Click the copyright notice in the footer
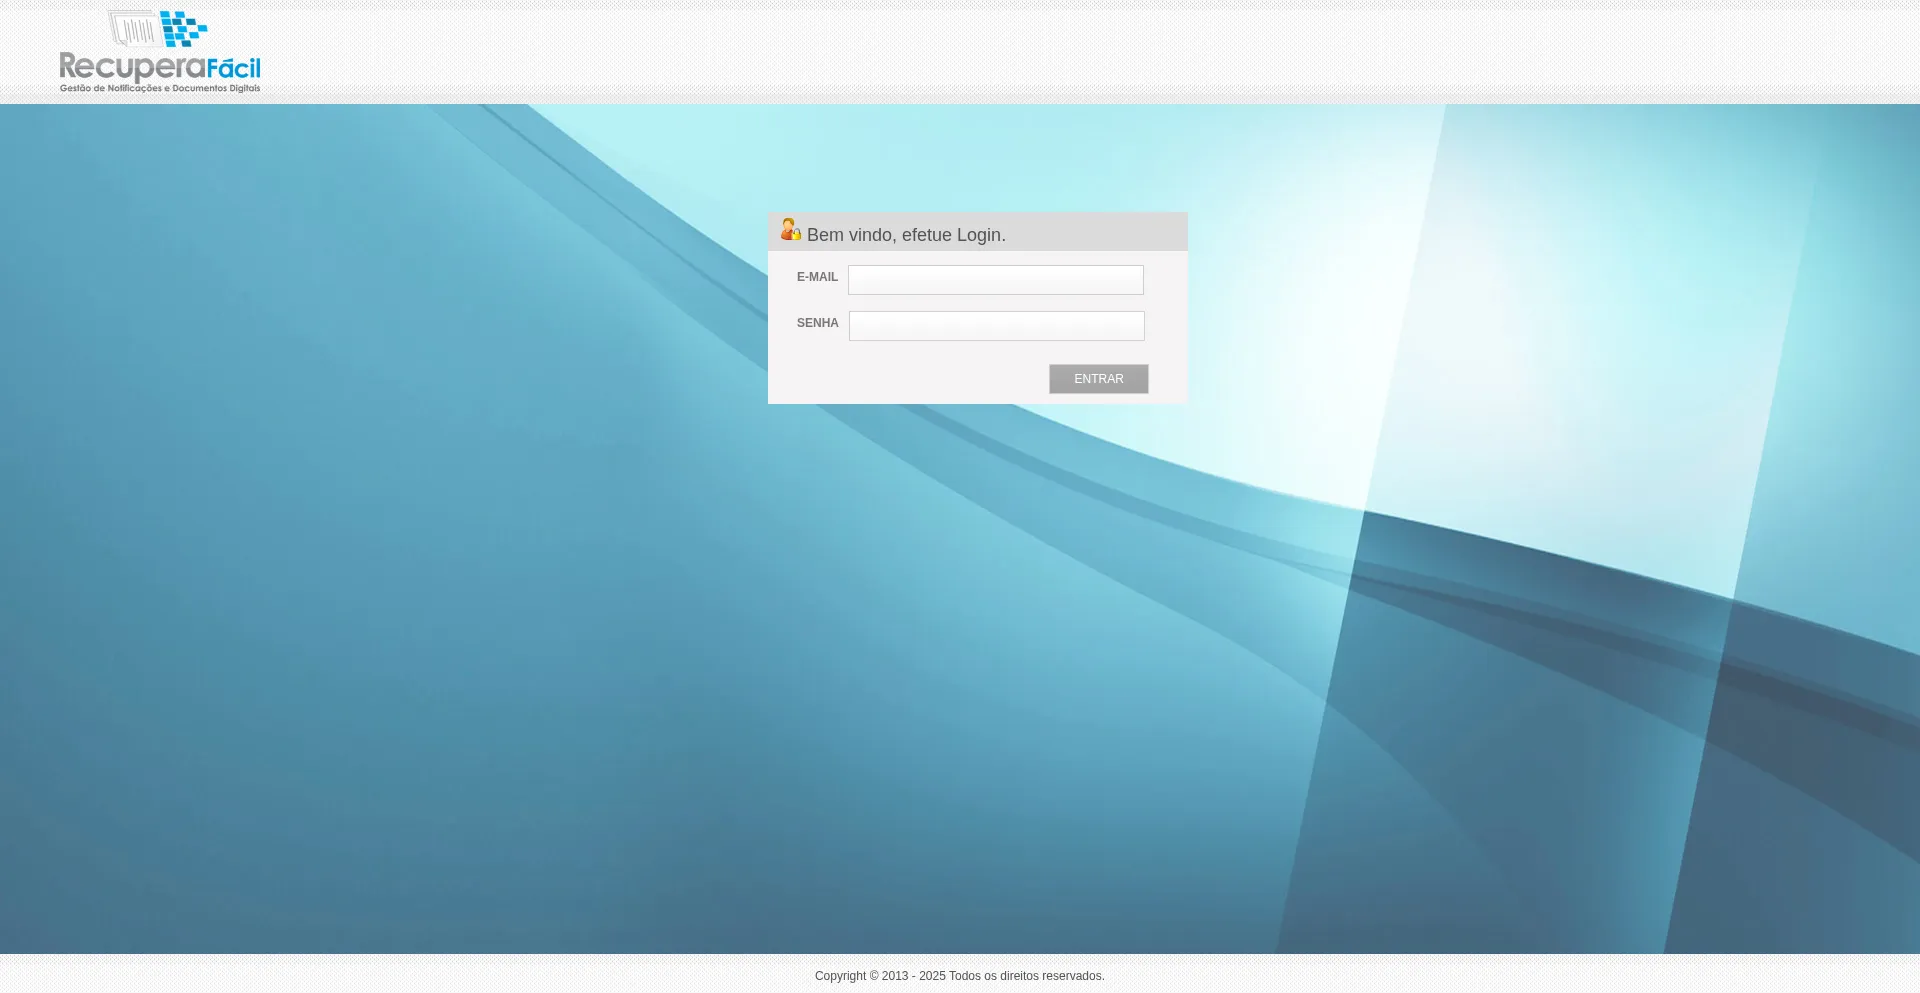Screen dimensions: 1920x993 tap(960, 976)
